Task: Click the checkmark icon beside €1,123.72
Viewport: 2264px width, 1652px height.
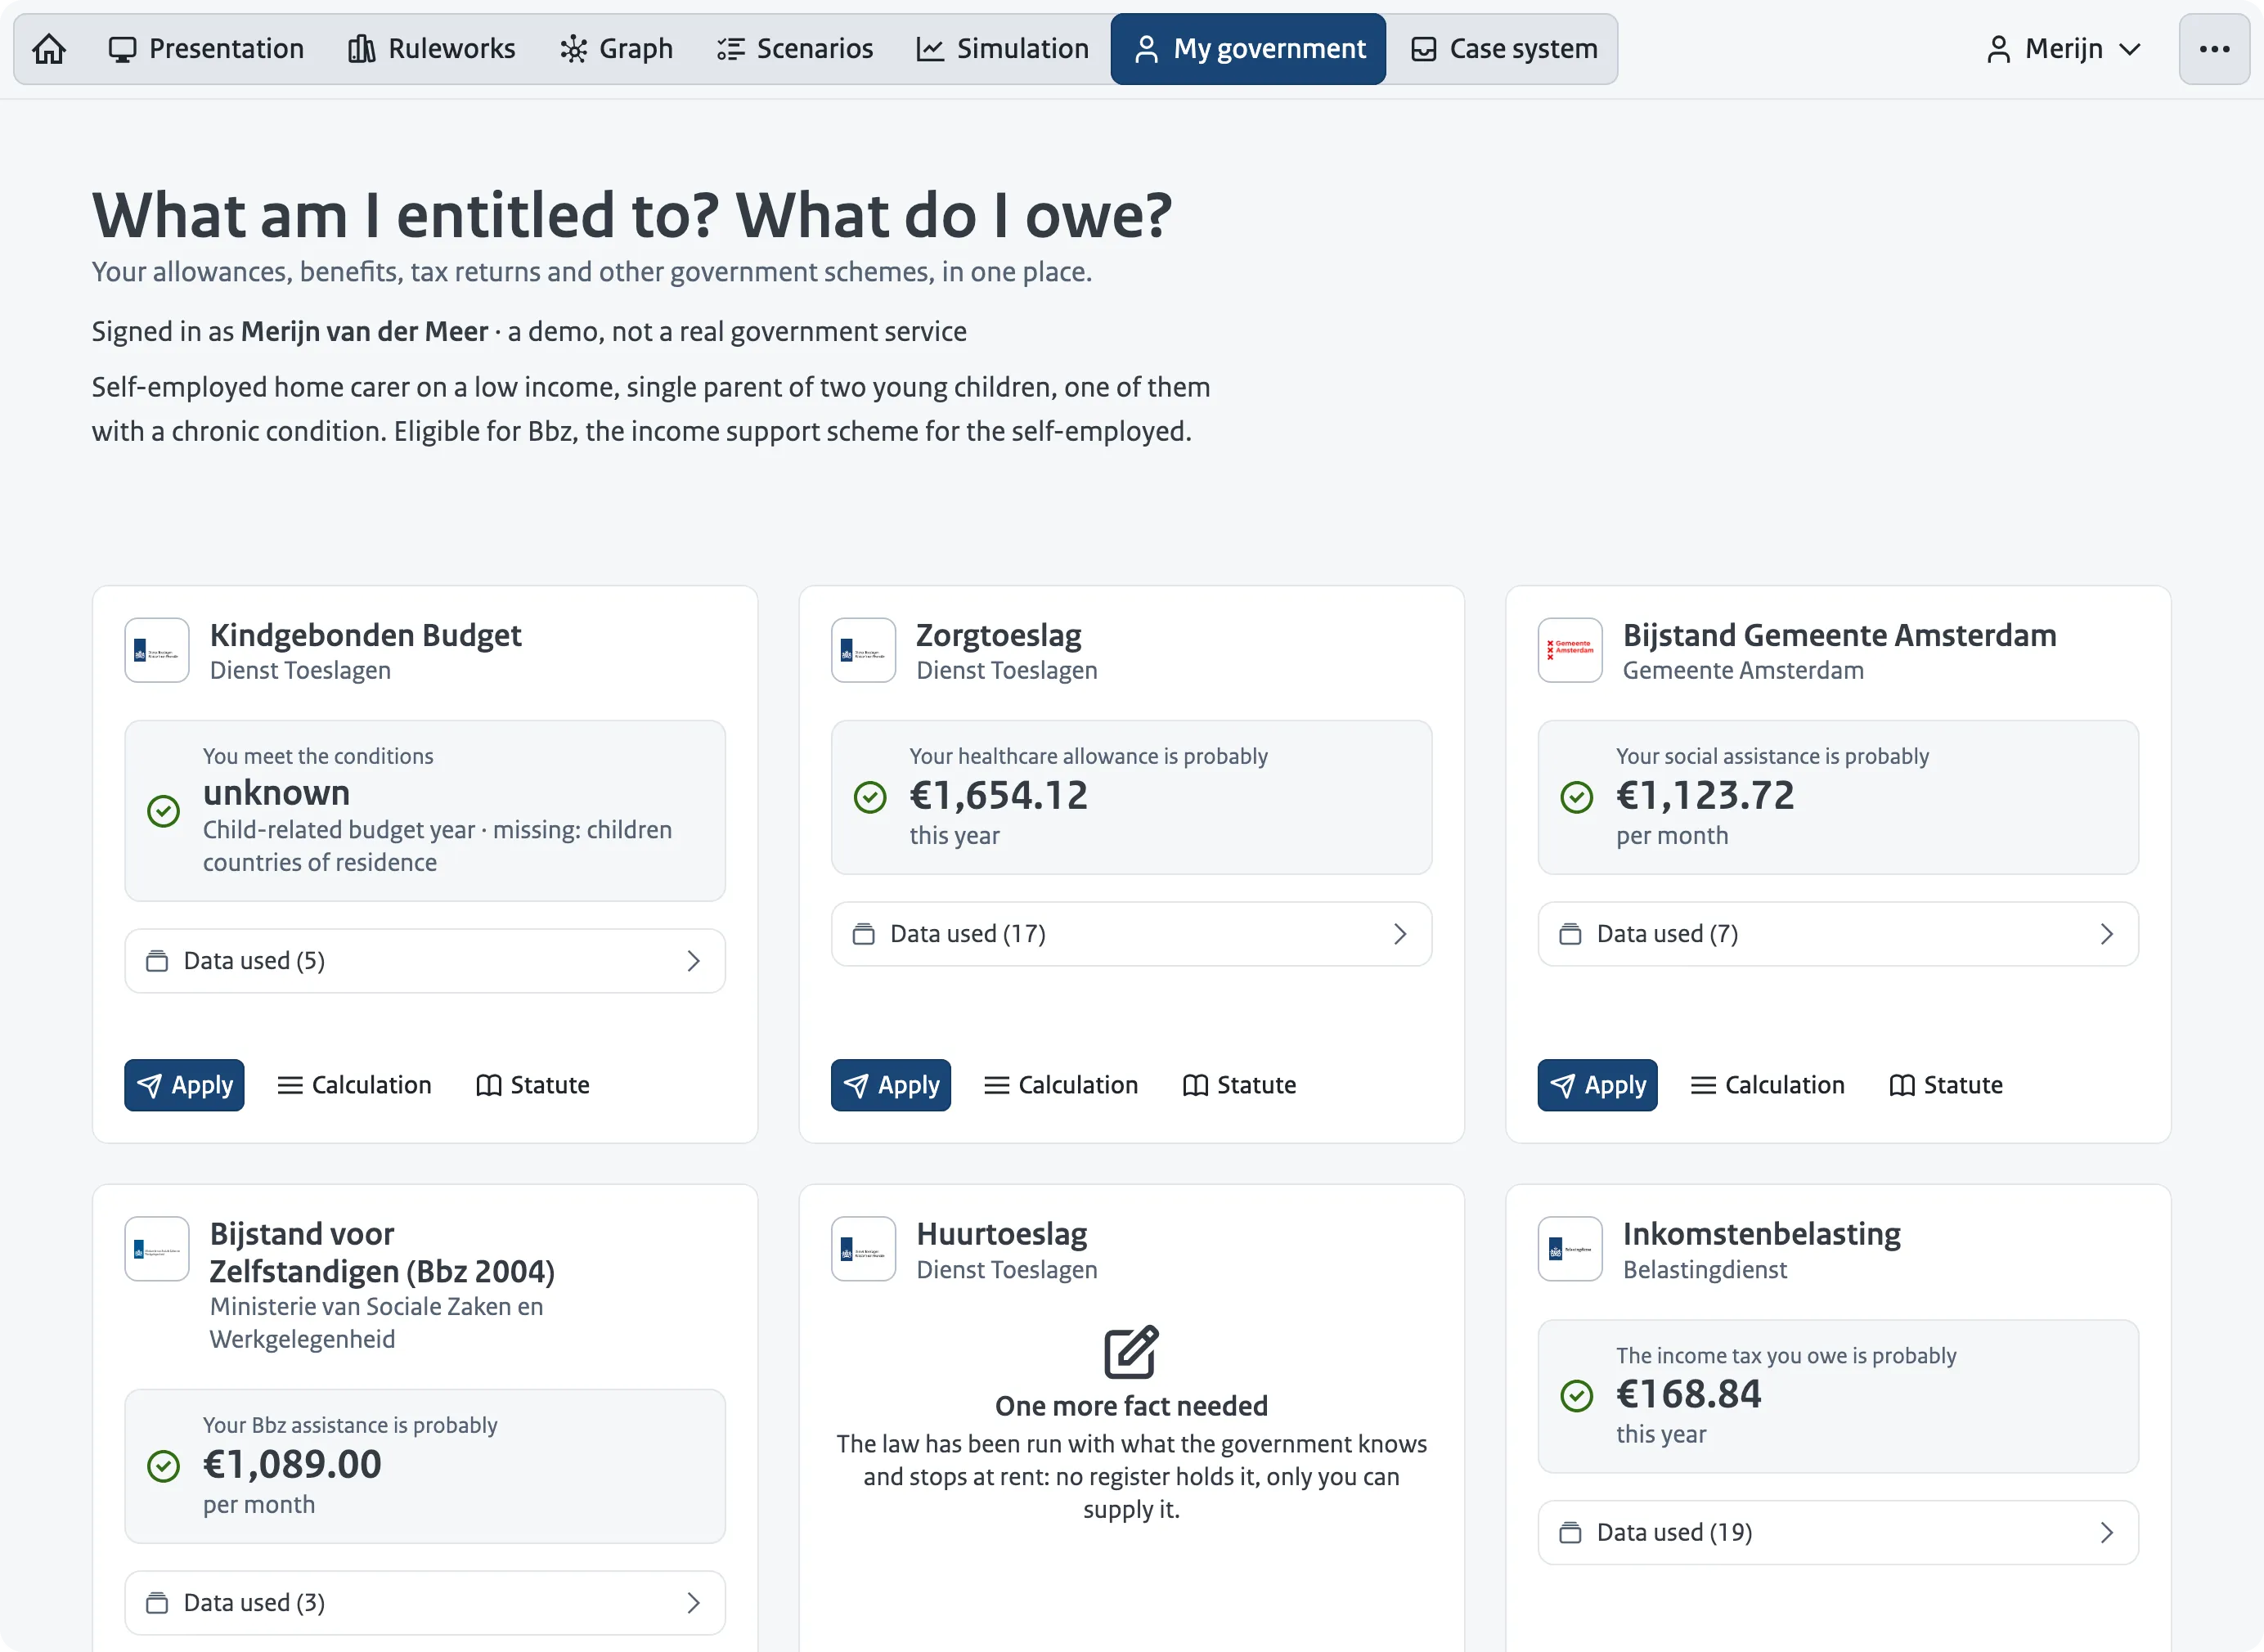Action: pos(1577,797)
